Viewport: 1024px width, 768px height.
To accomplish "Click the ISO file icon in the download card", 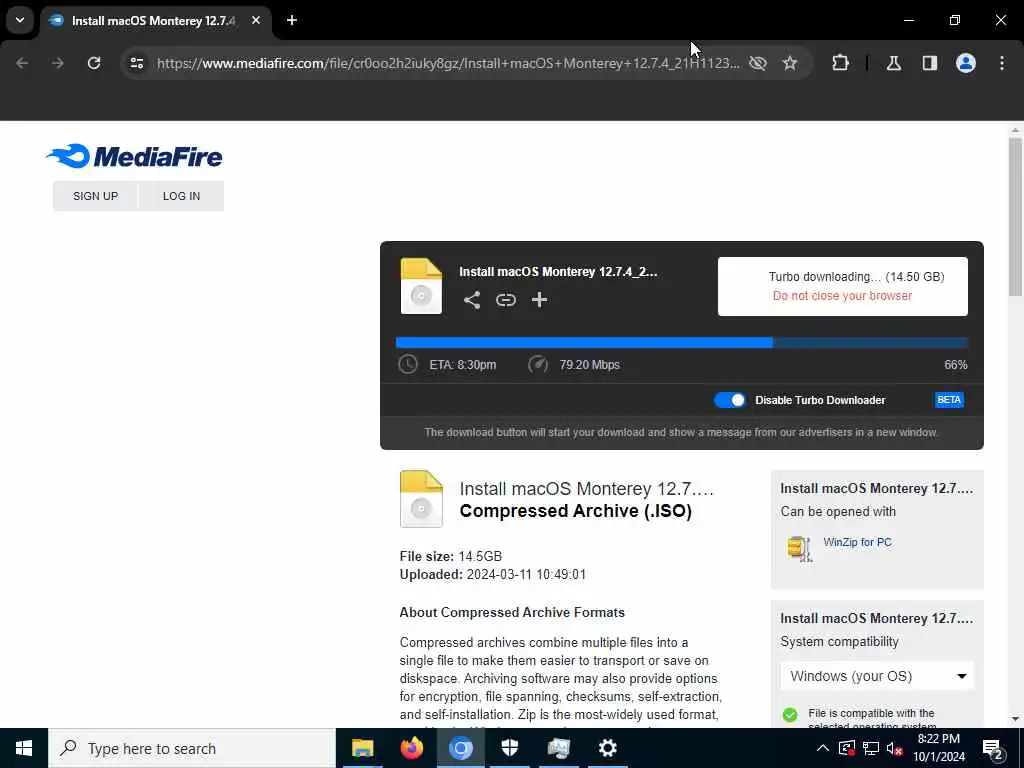I will pos(421,286).
